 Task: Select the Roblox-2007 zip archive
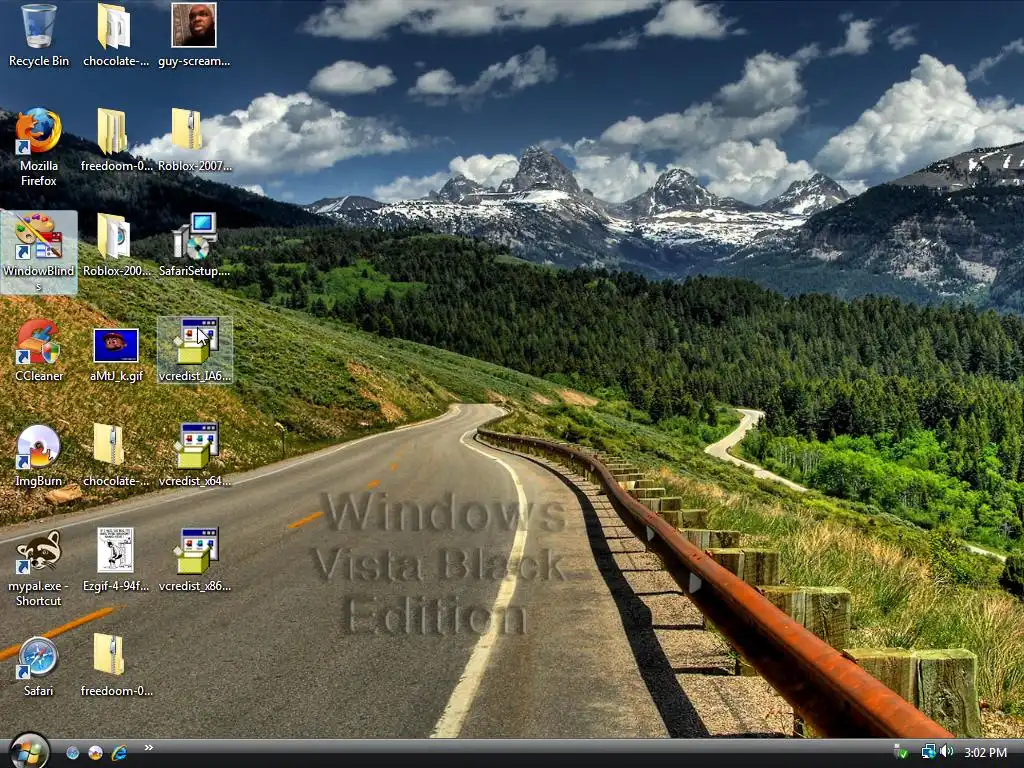[x=194, y=140]
